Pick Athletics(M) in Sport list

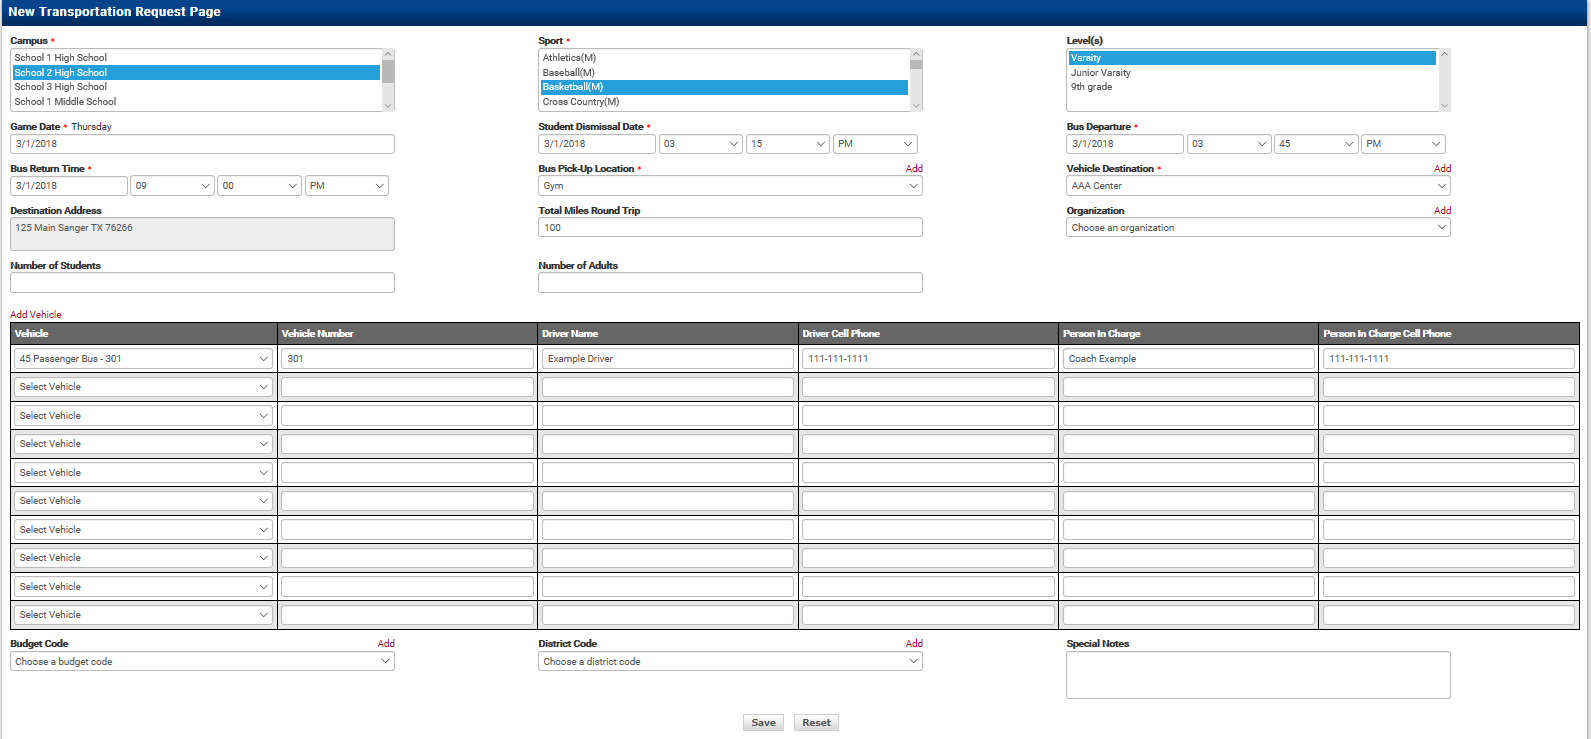(724, 58)
